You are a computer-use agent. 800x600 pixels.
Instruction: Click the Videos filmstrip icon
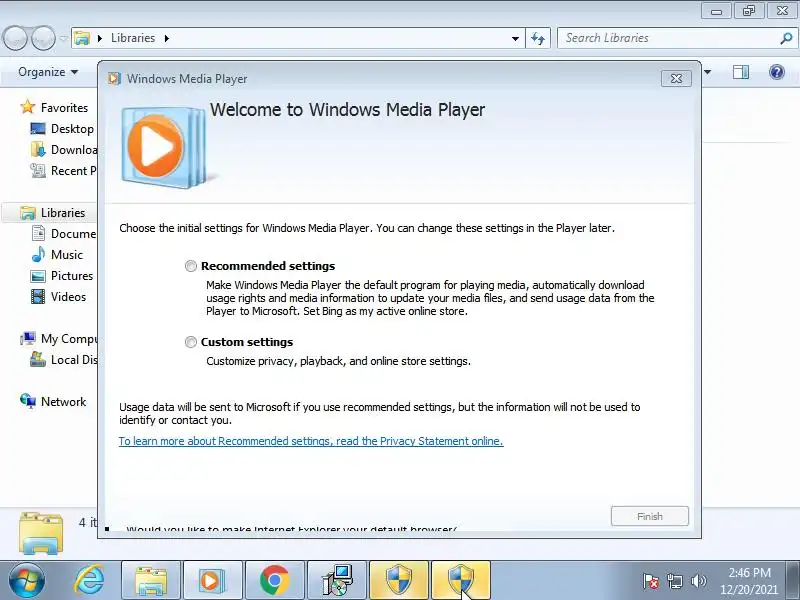point(38,296)
